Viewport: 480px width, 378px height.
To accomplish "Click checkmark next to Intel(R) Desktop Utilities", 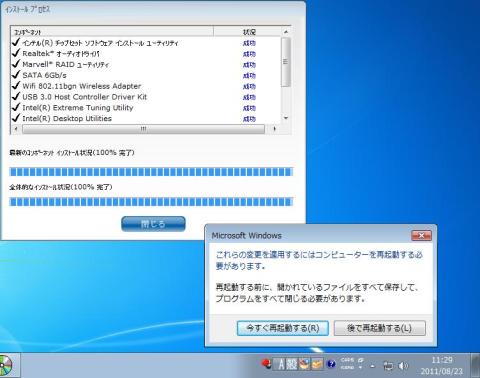I will click(16, 118).
